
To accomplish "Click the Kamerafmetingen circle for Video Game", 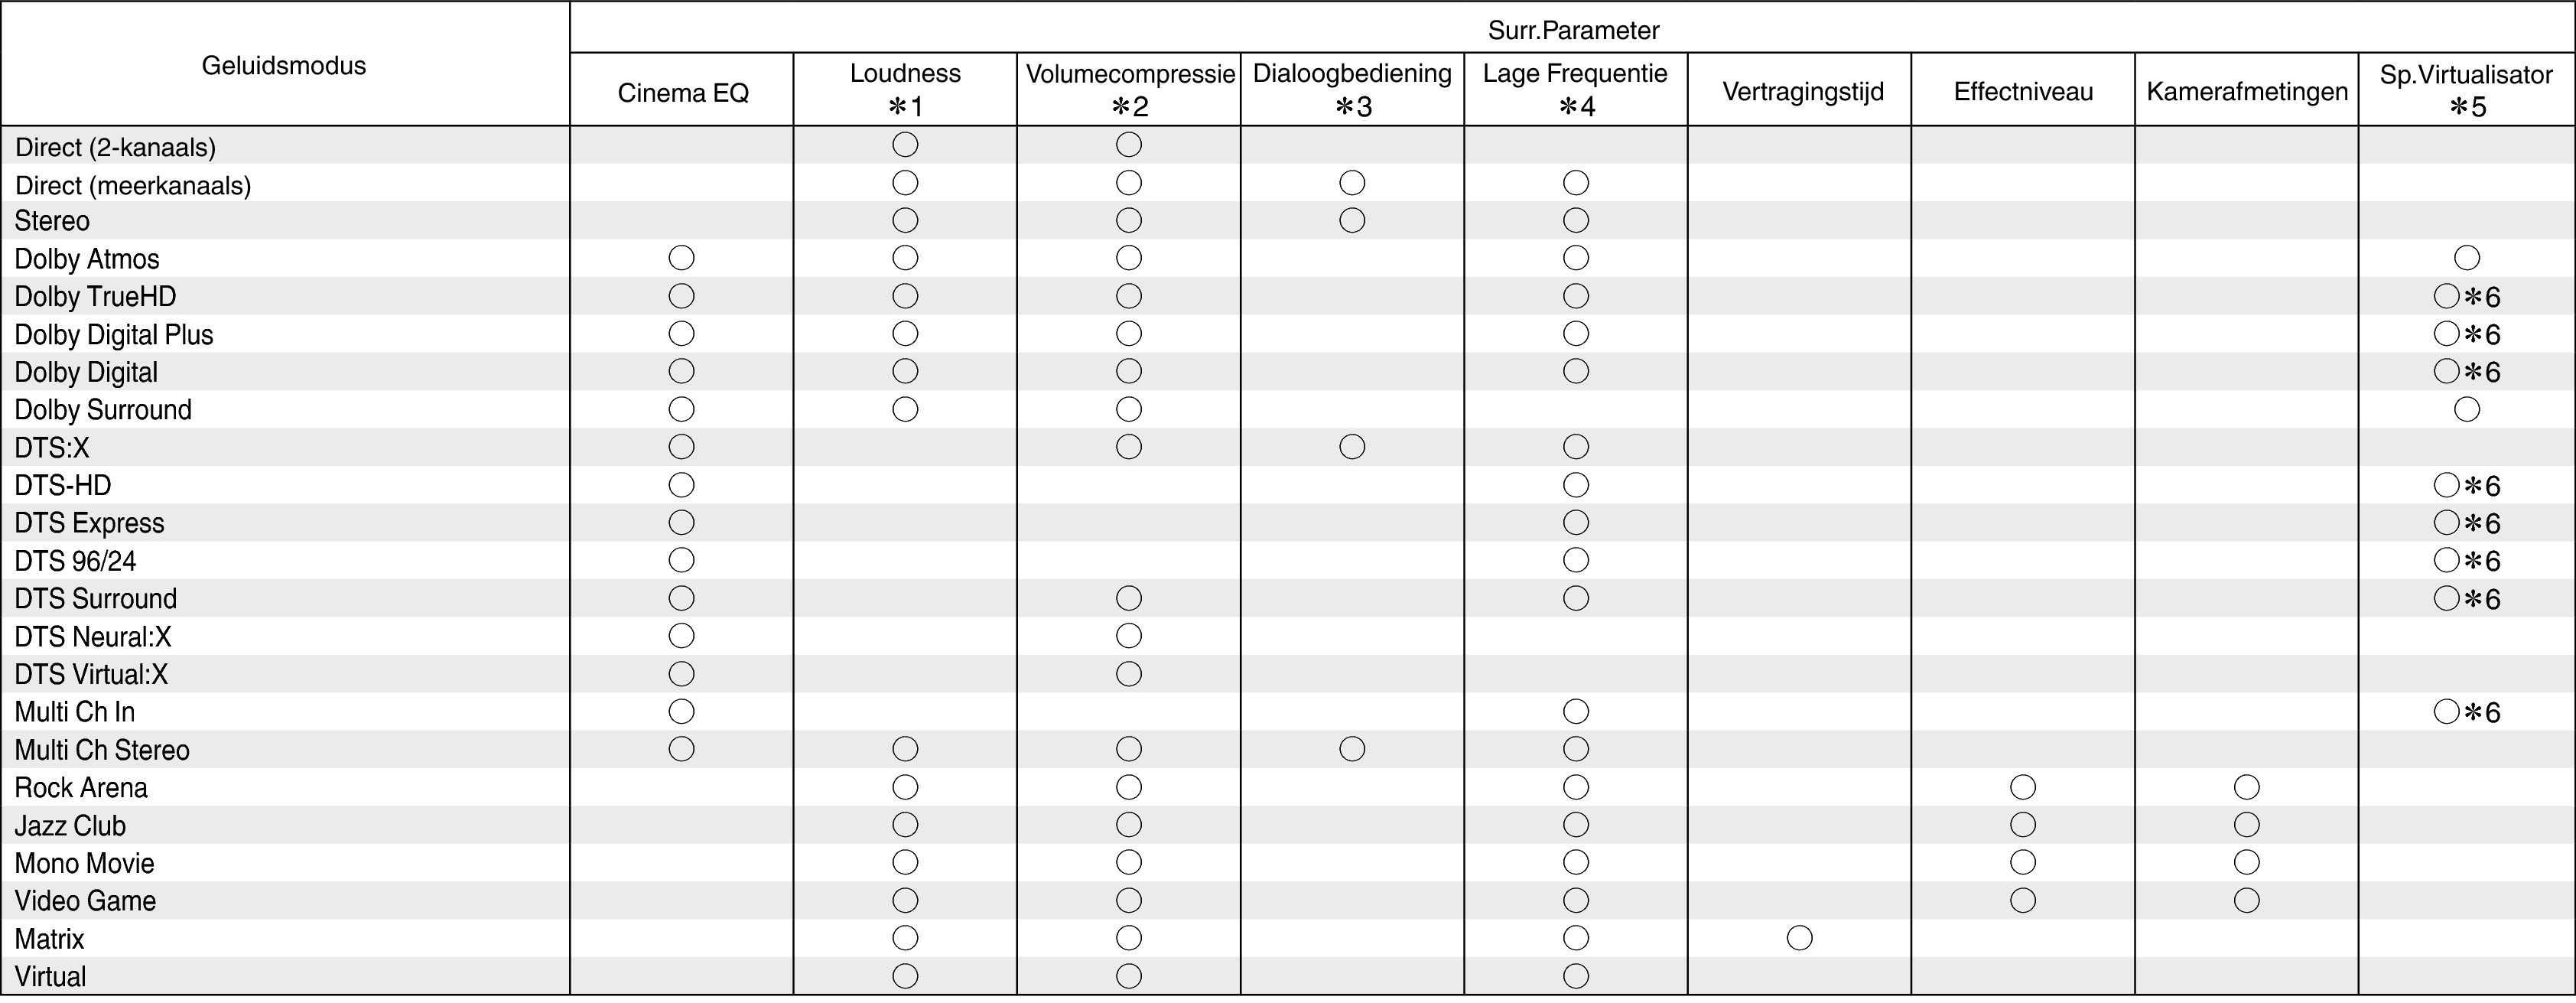I will pyautogui.click(x=2247, y=900).
